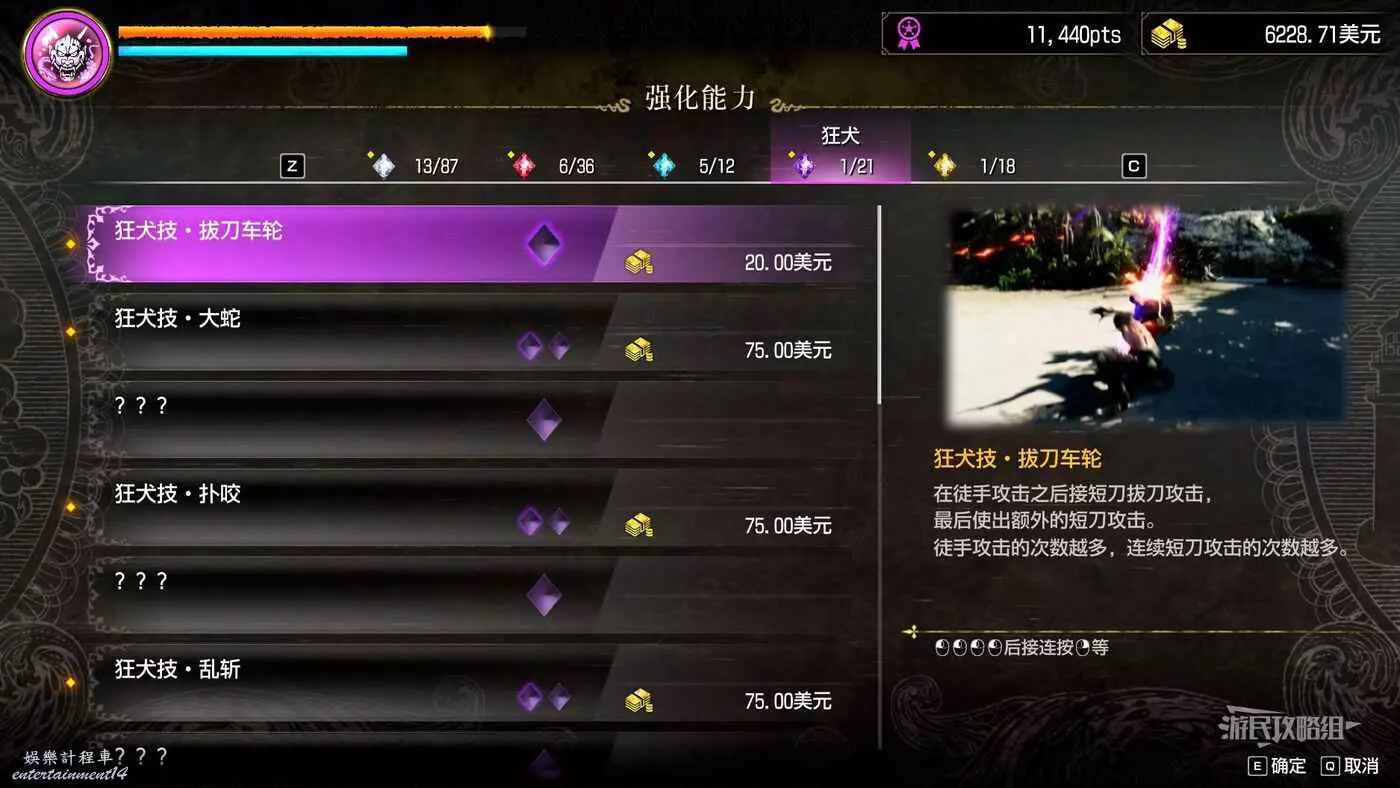Click the Z key previous category button

(292, 167)
